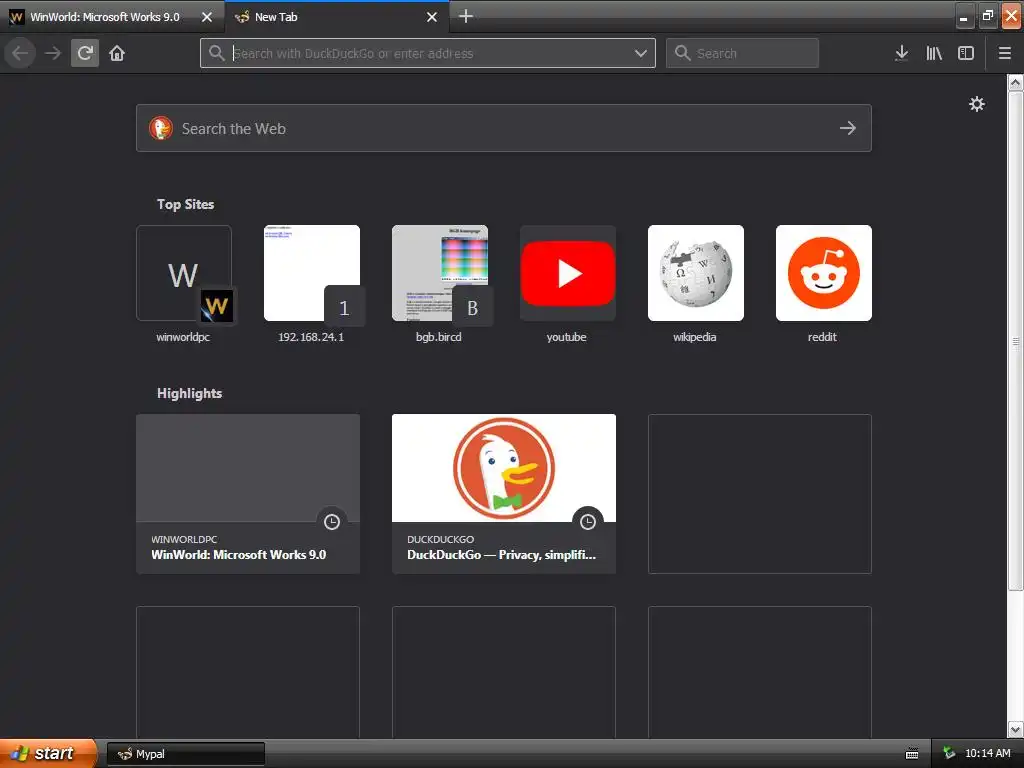Click the network tray icon beside the clock

[949, 754]
